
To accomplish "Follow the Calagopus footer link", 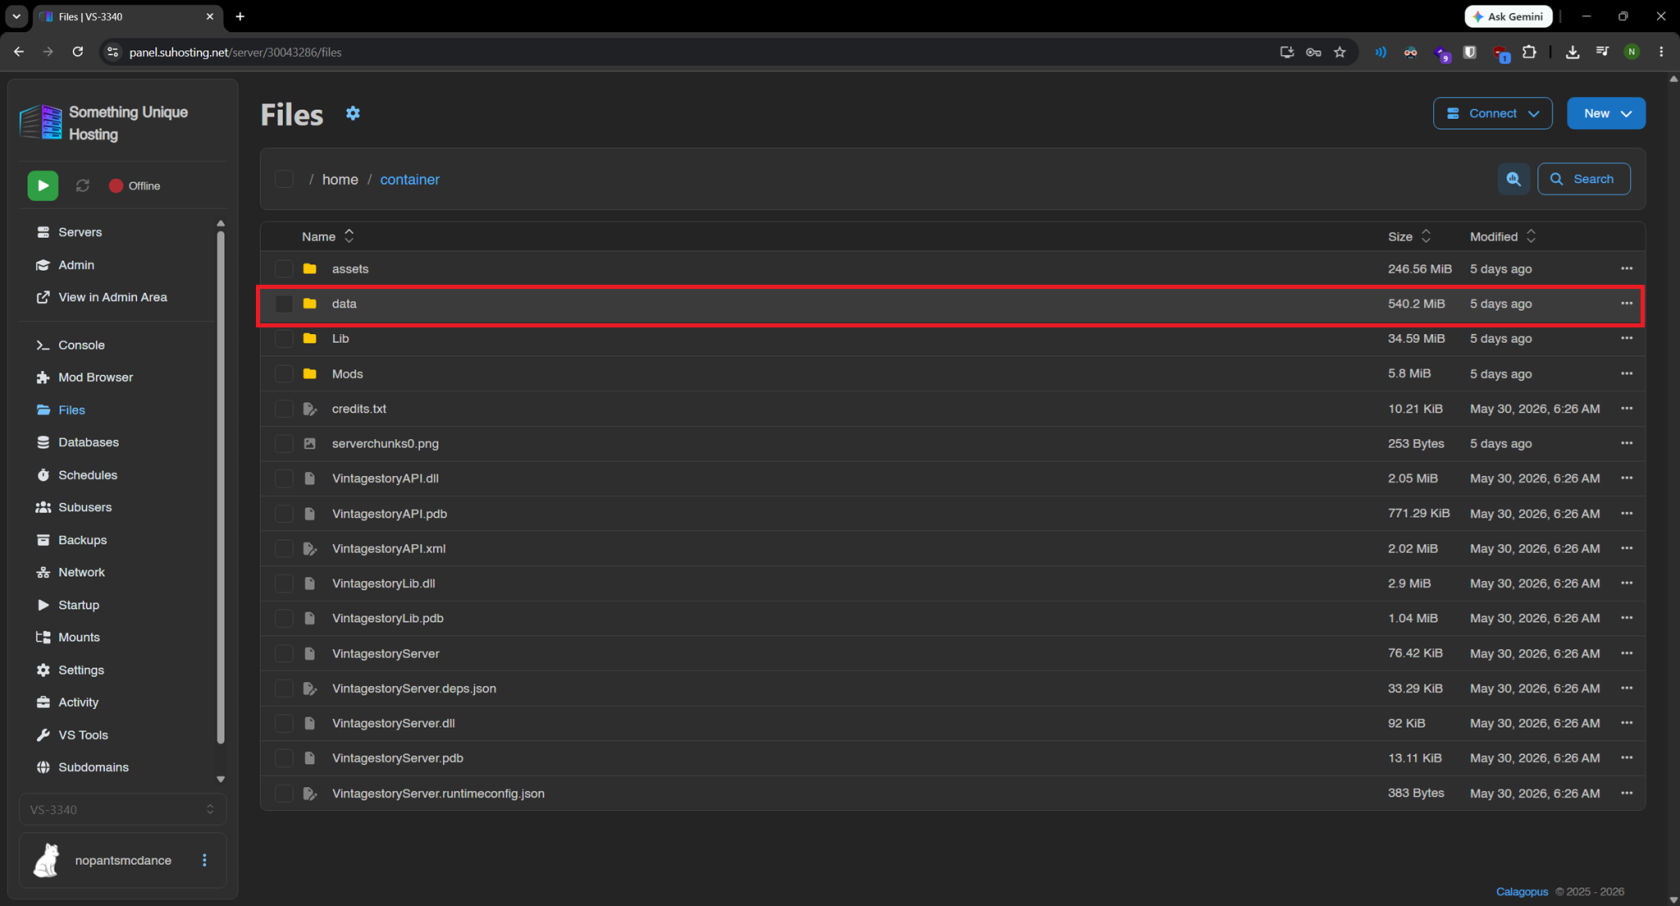I will [1522, 892].
